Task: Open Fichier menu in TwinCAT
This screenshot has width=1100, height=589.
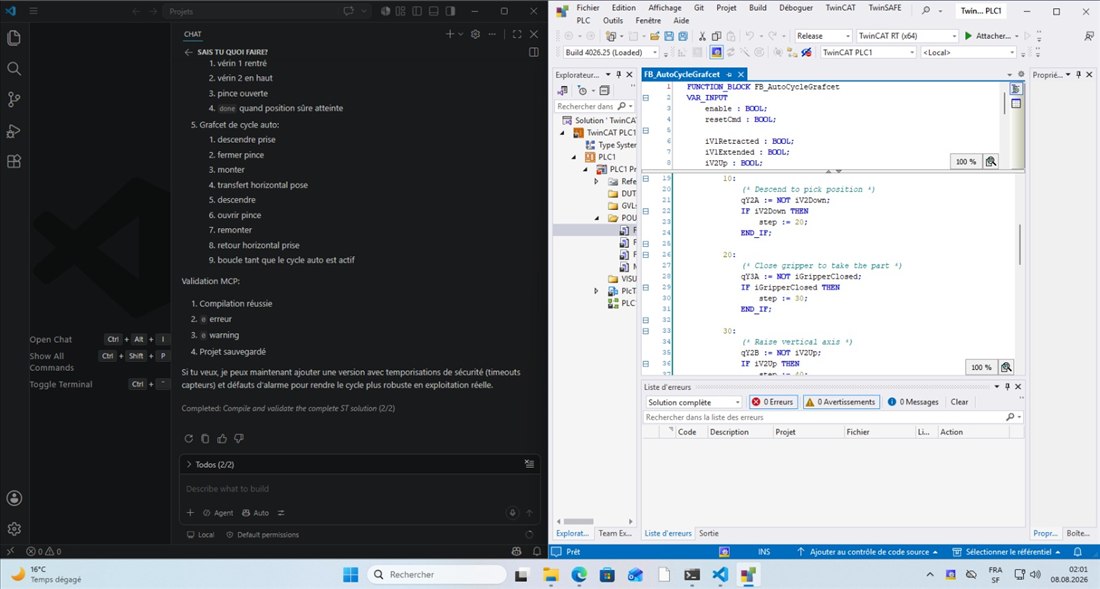Action: click(588, 8)
